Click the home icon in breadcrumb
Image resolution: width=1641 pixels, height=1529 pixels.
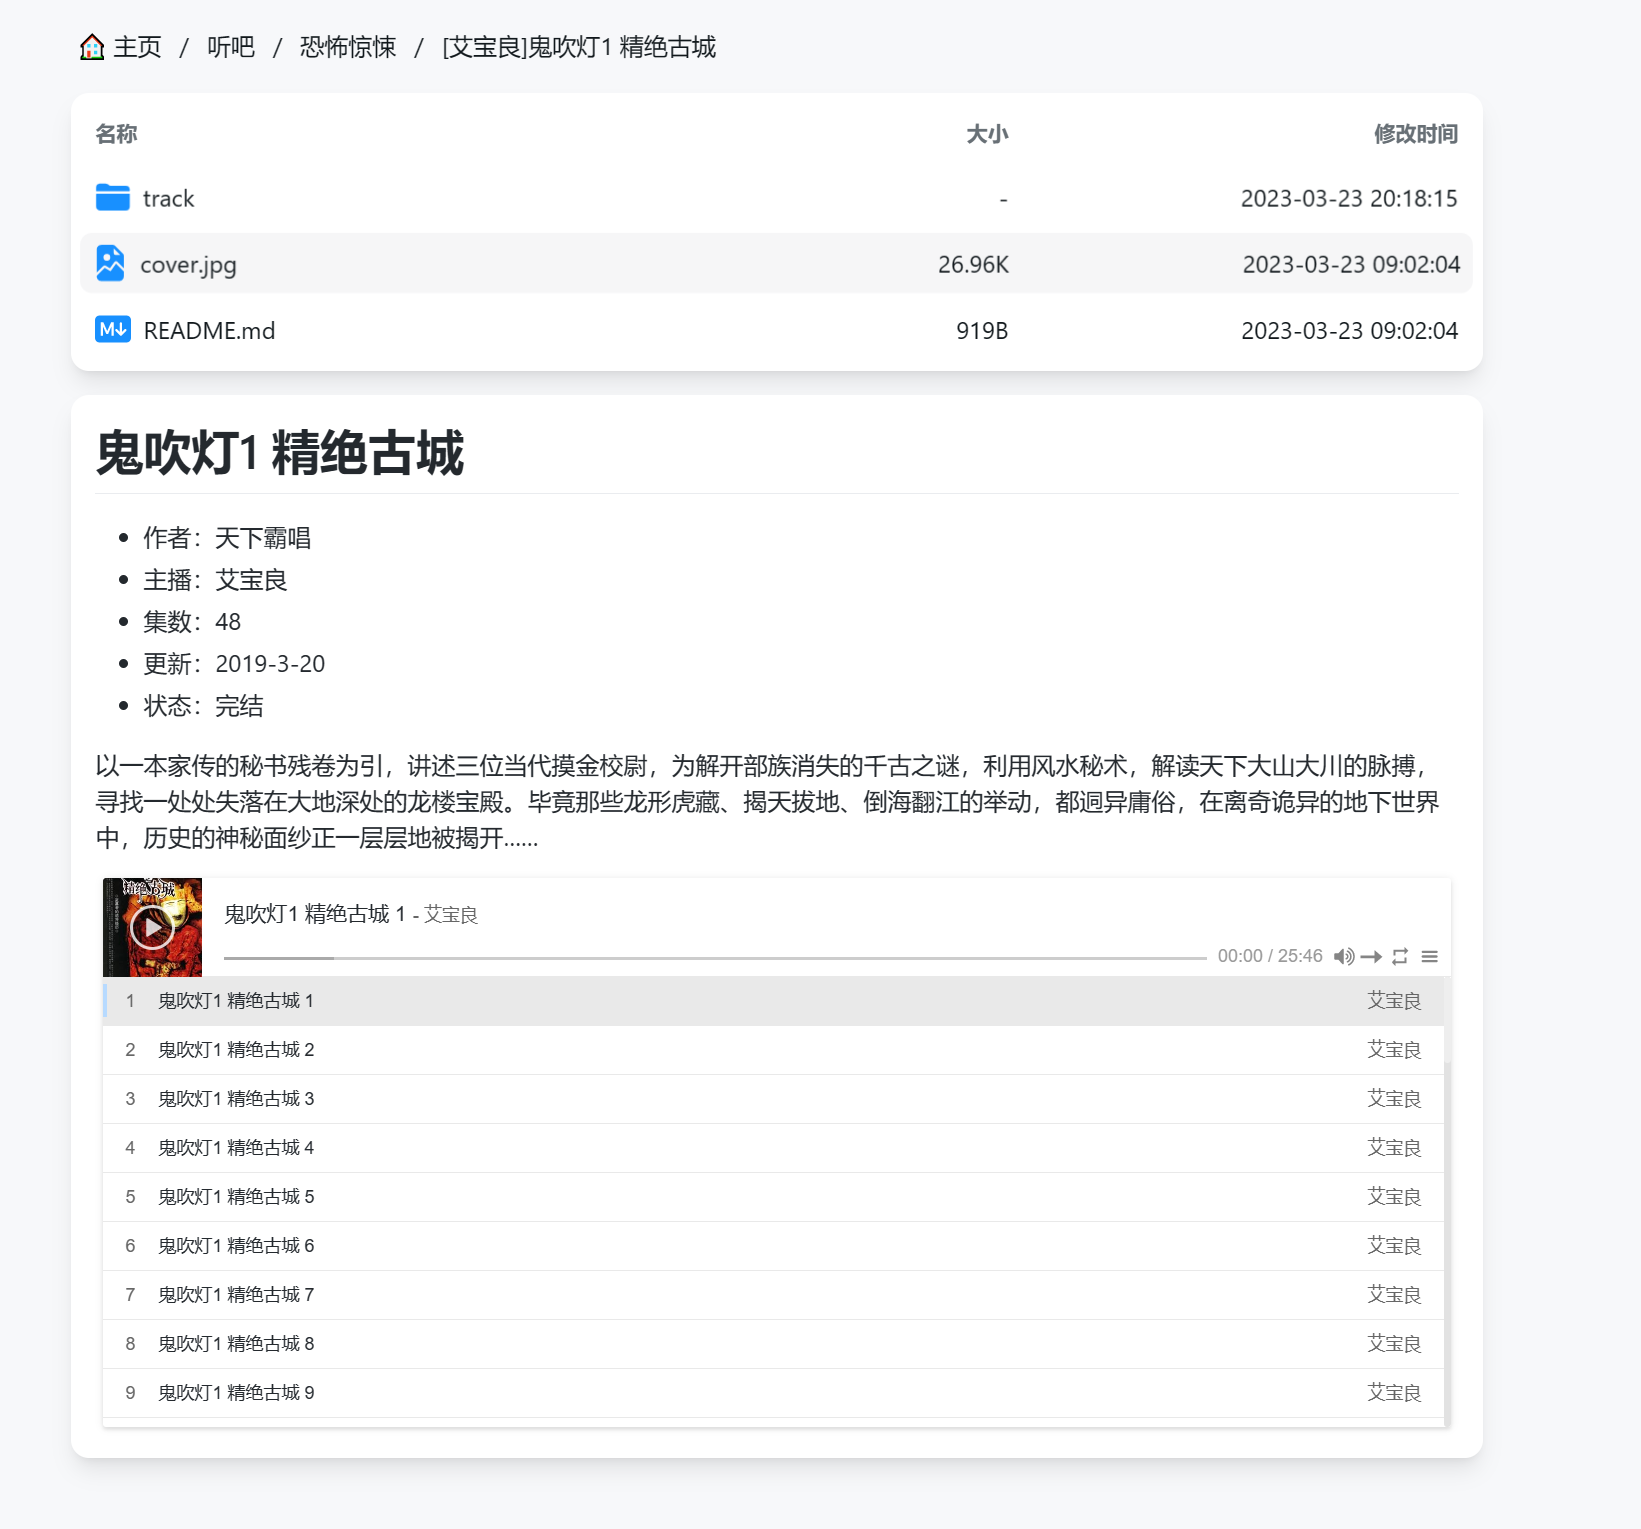tap(92, 47)
